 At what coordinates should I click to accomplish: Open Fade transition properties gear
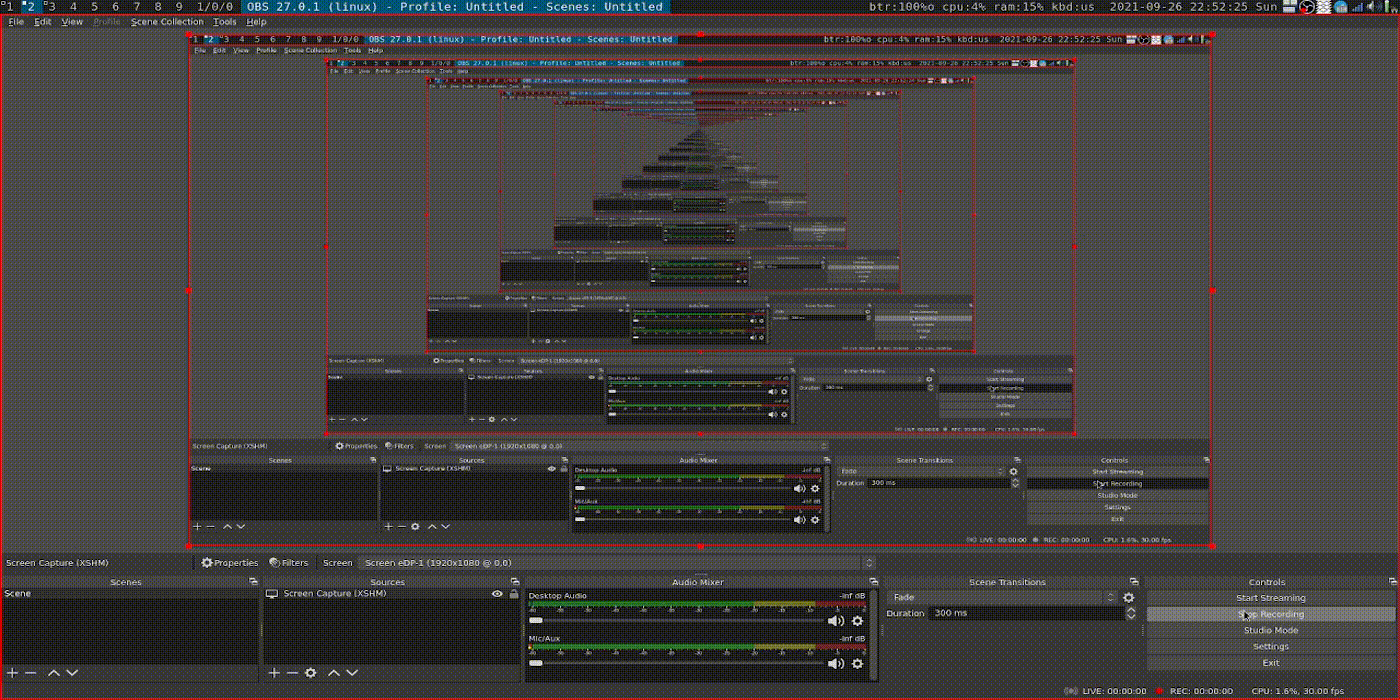pyautogui.click(x=1129, y=598)
